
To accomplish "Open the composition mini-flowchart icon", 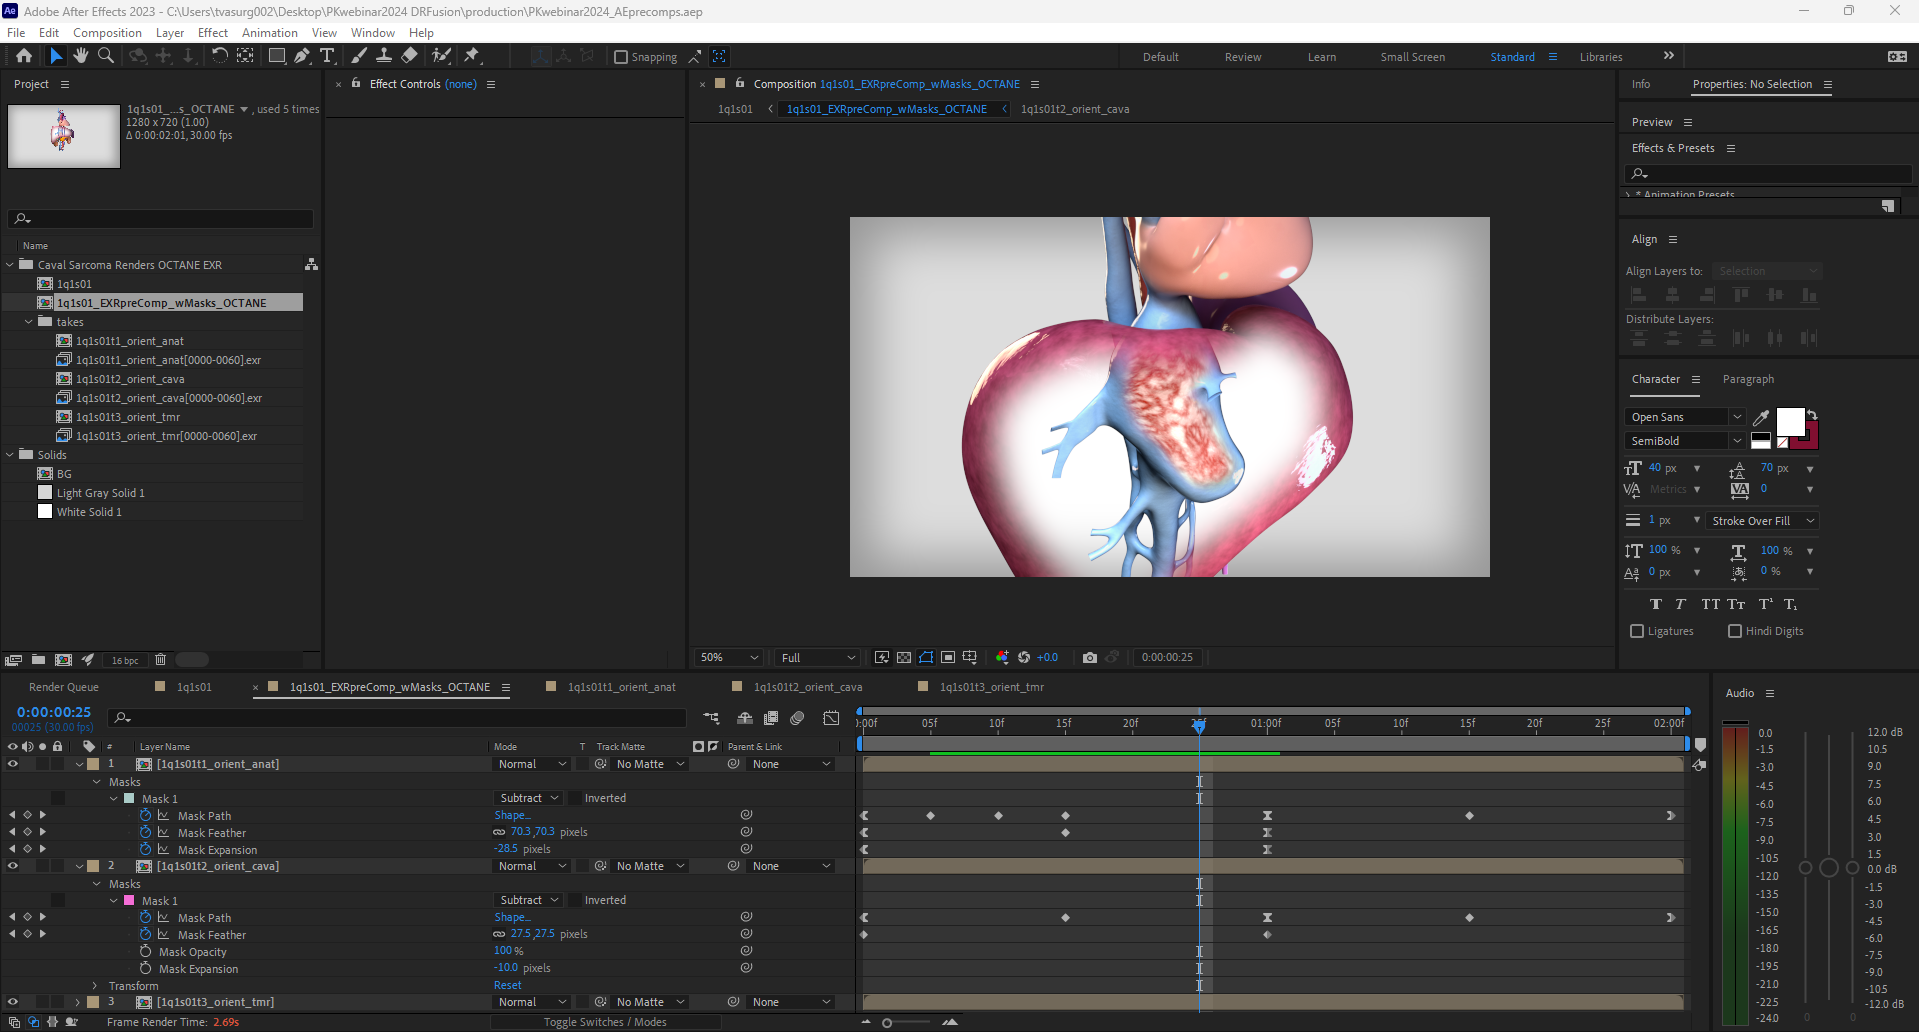I will coord(711,718).
